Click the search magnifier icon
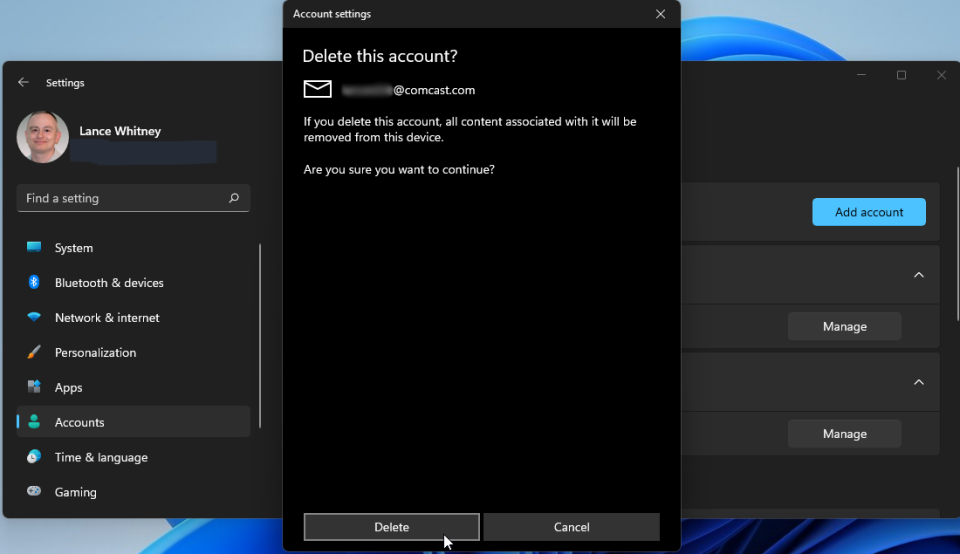This screenshot has height=554, width=960. pos(234,198)
